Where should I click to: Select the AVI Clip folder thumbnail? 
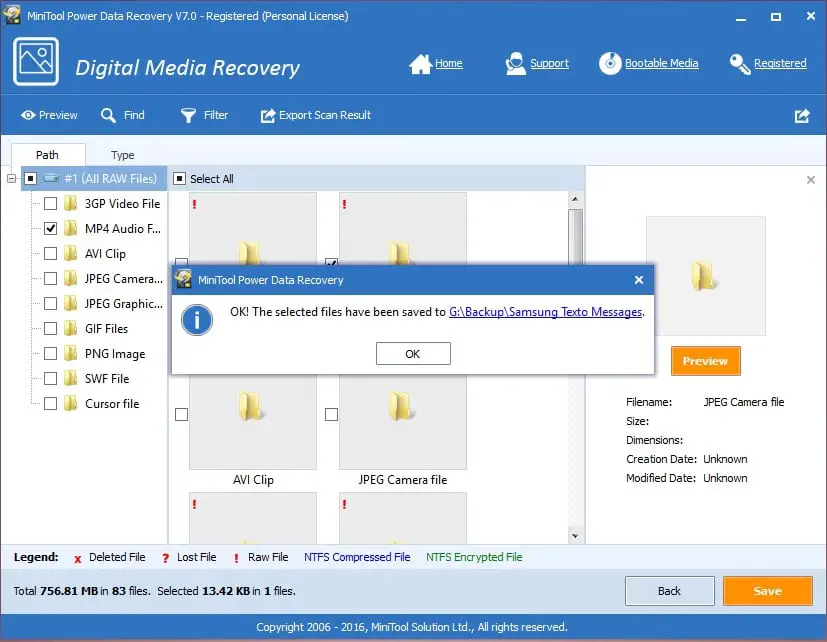pos(253,422)
